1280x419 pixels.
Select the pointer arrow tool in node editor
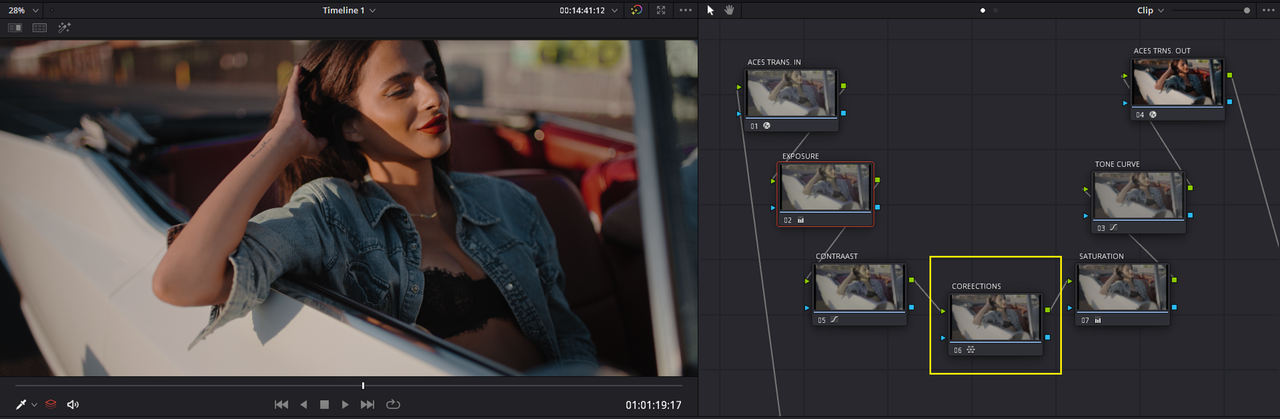coord(711,10)
